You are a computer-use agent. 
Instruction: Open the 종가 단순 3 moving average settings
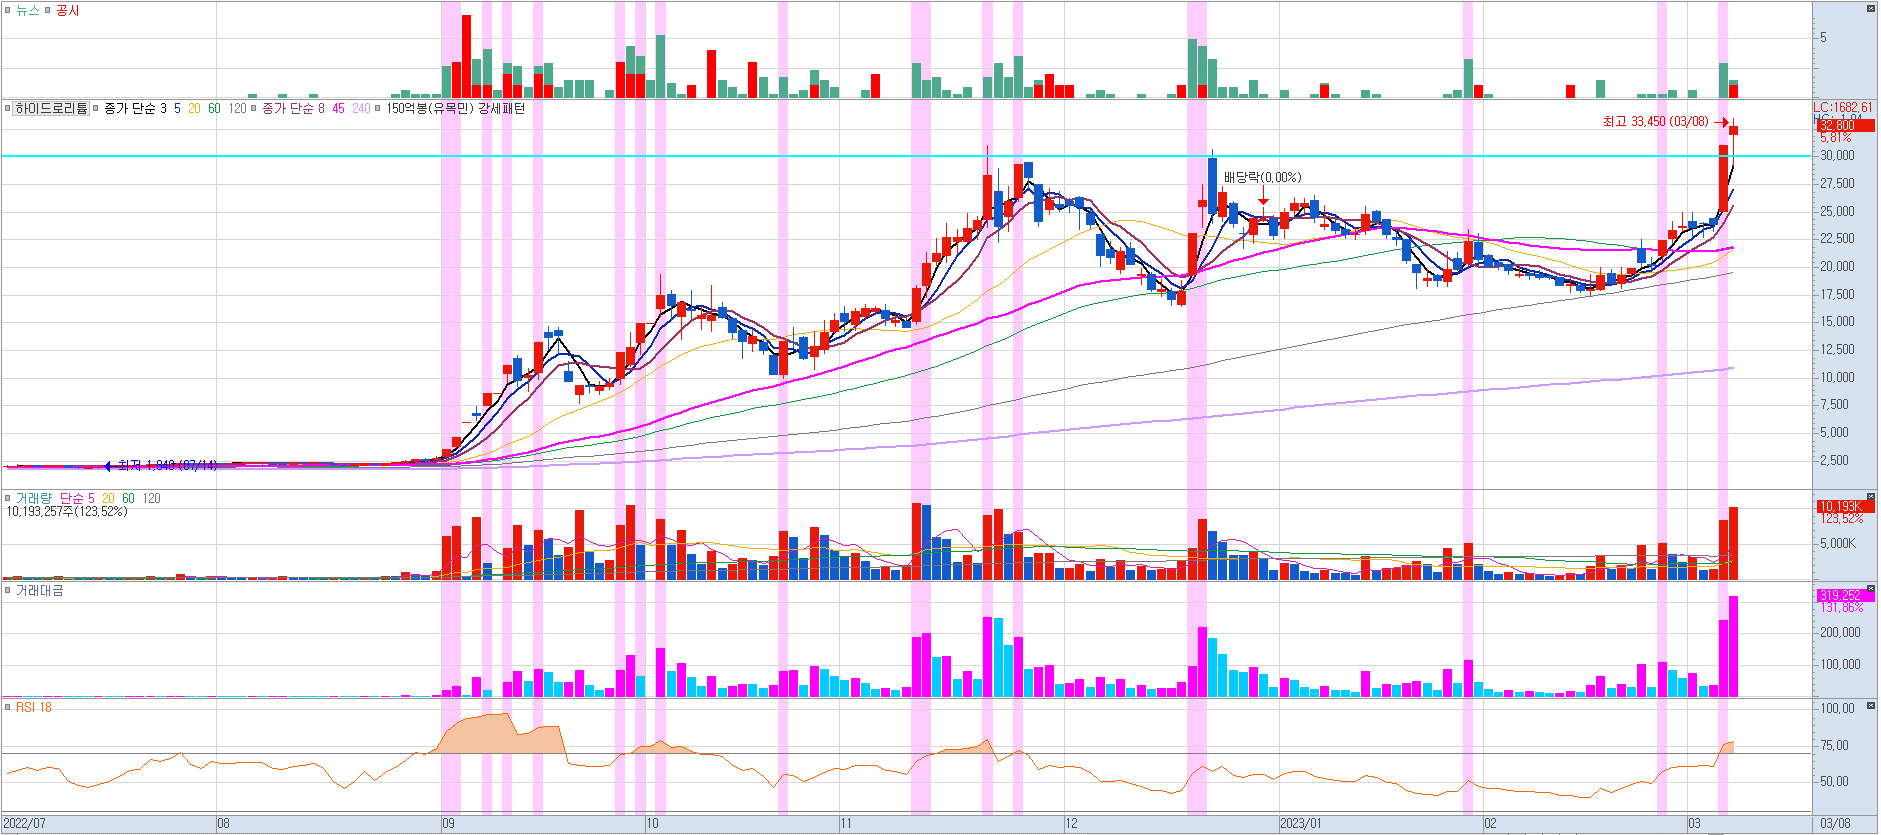click(x=136, y=108)
